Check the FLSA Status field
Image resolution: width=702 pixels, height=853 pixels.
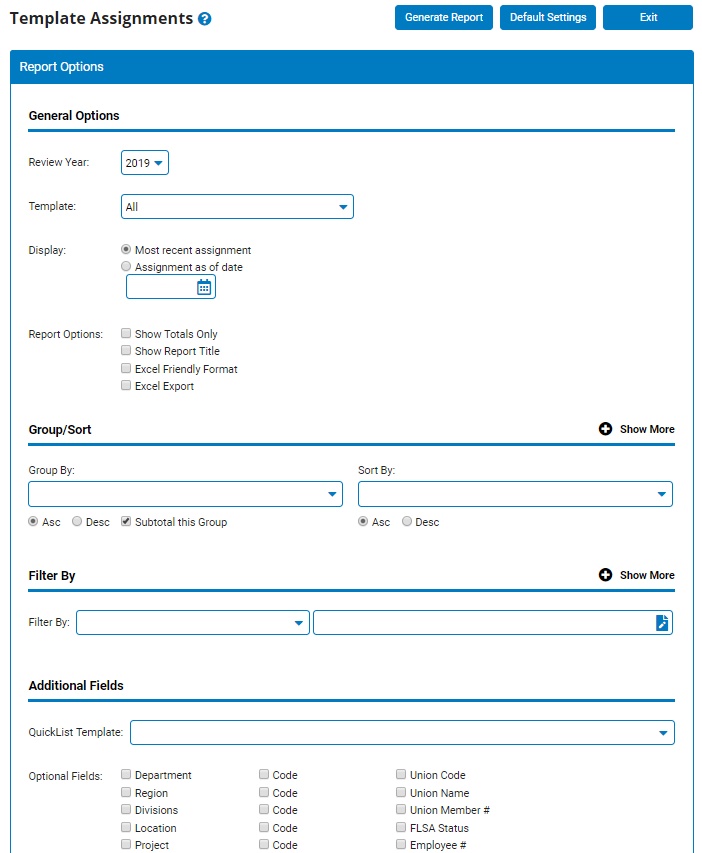tap(401, 827)
